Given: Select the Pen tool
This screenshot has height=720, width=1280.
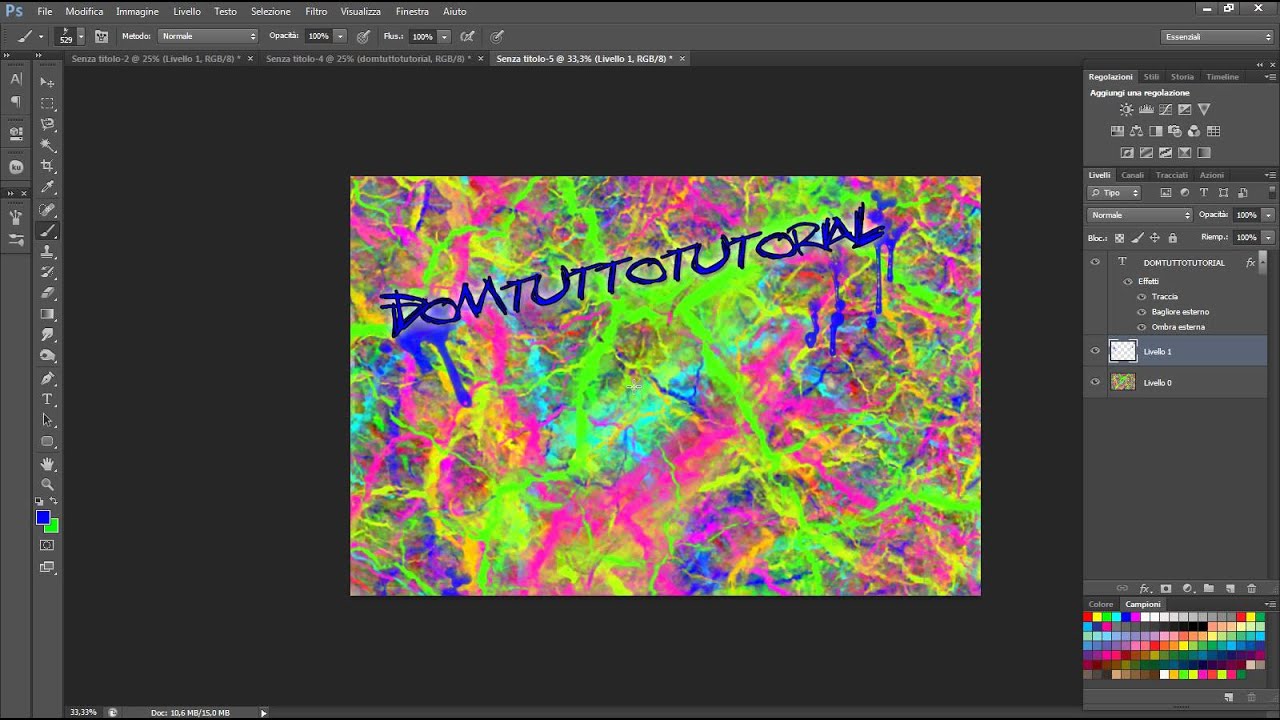Looking at the screenshot, I should coord(47,378).
